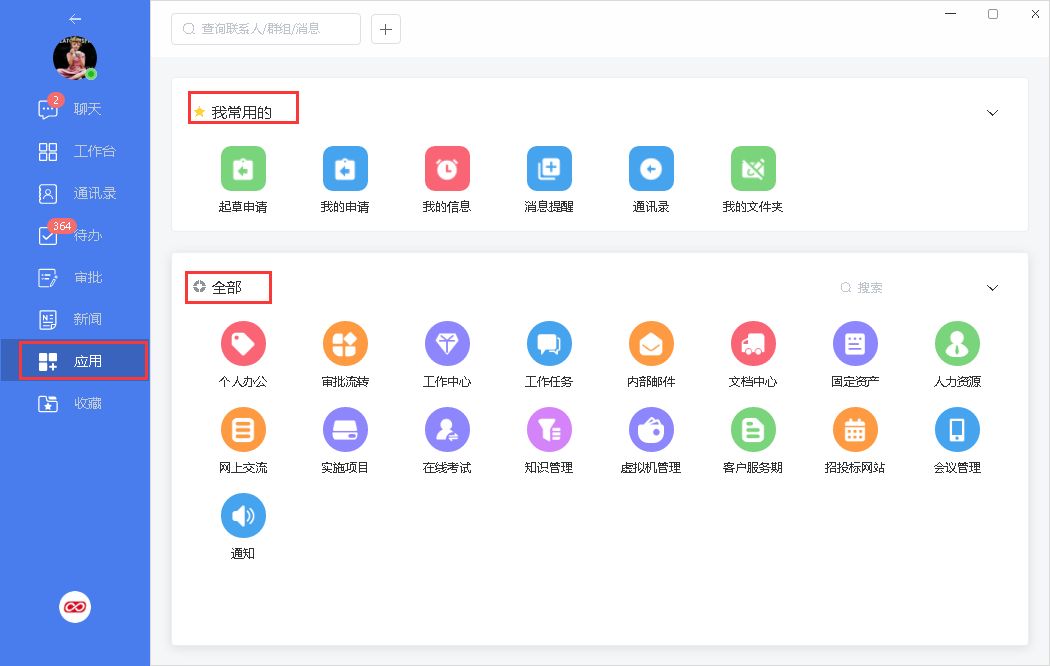Click the back arrow above avatar
The width and height of the screenshot is (1050, 666).
pos(75,19)
